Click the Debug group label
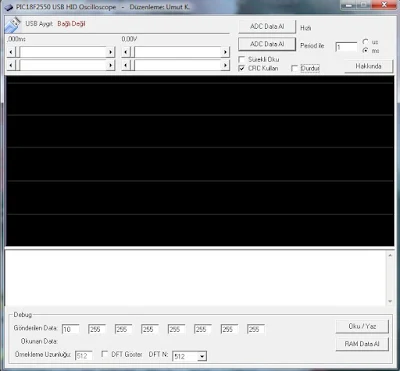 click(x=23, y=315)
